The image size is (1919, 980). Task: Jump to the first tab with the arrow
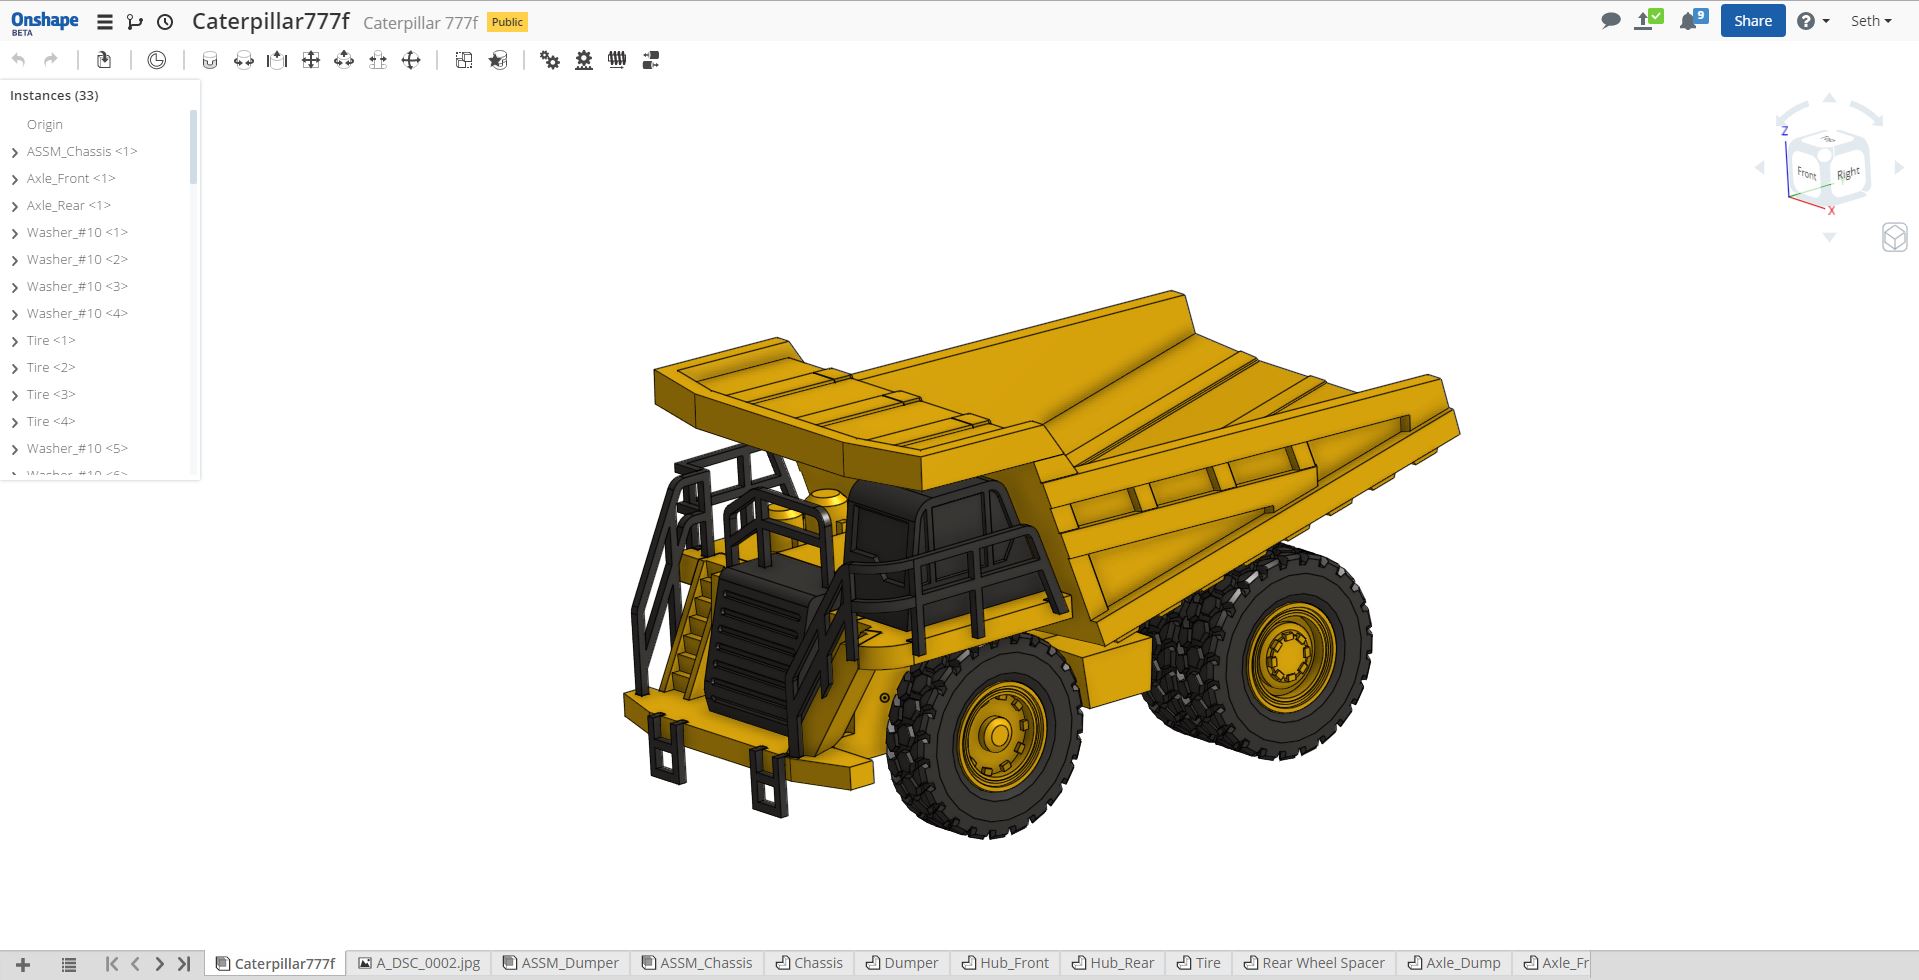point(112,964)
